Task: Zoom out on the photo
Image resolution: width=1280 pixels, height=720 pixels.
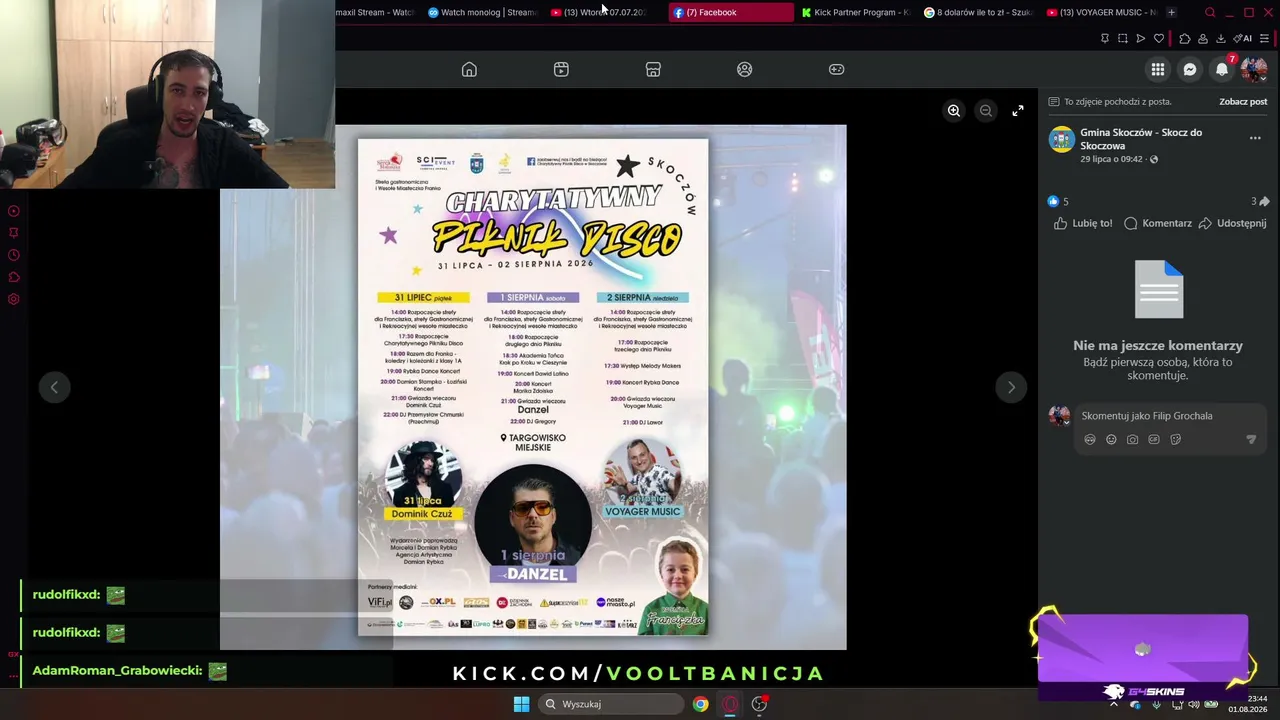Action: point(986,111)
